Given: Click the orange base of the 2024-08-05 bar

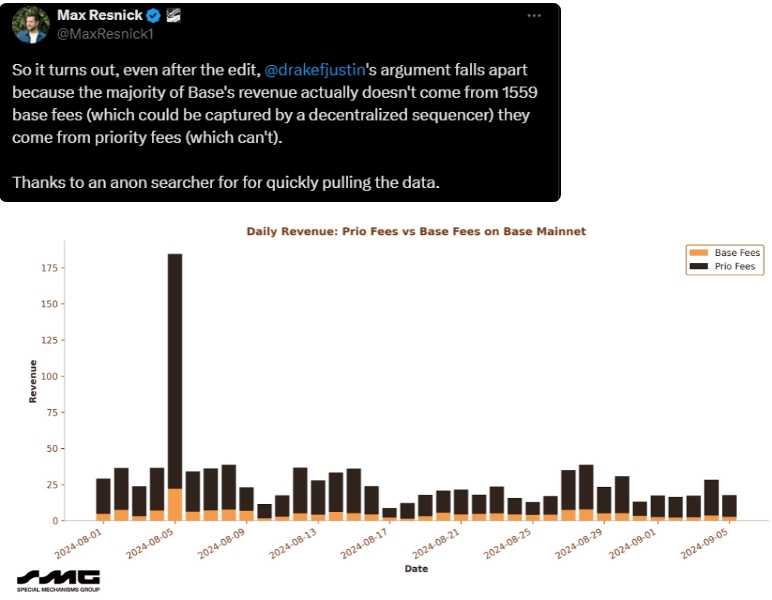Looking at the screenshot, I should tap(175, 505).
